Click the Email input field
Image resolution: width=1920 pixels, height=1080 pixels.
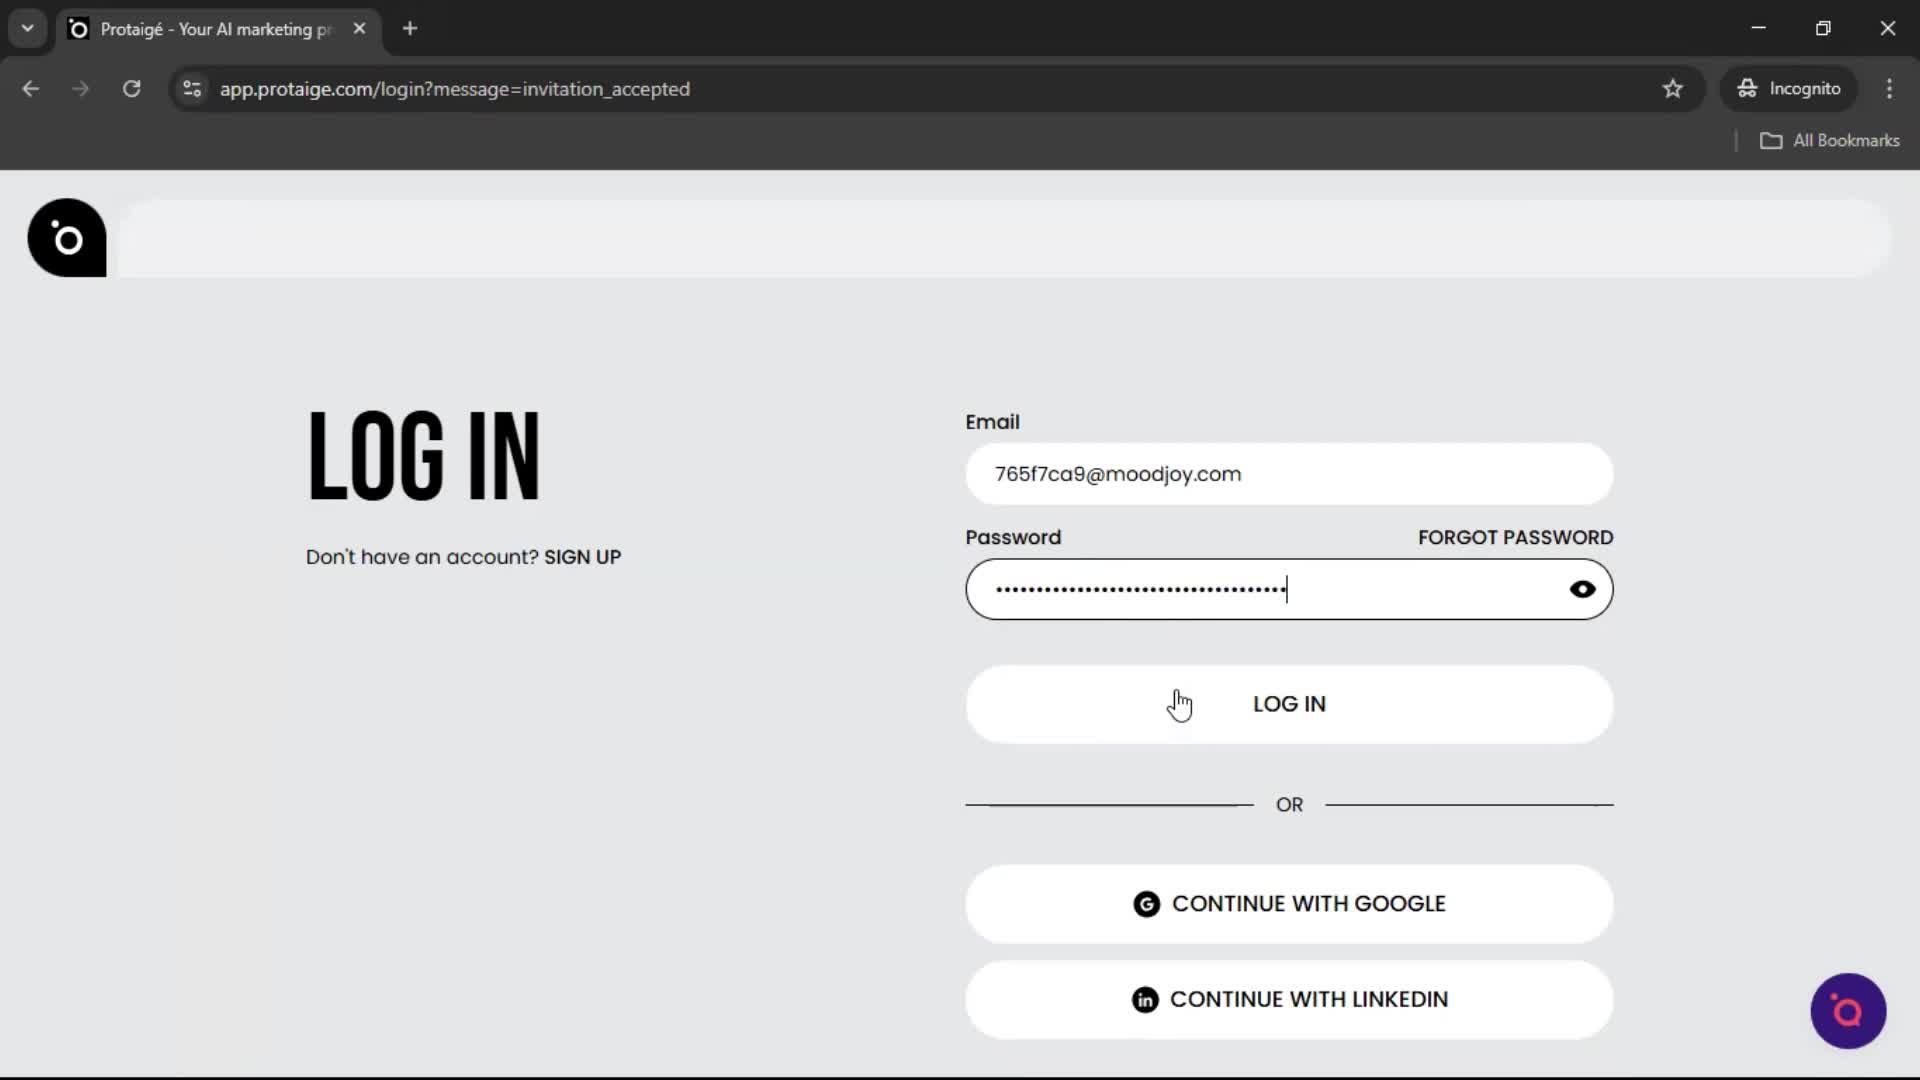1288,474
